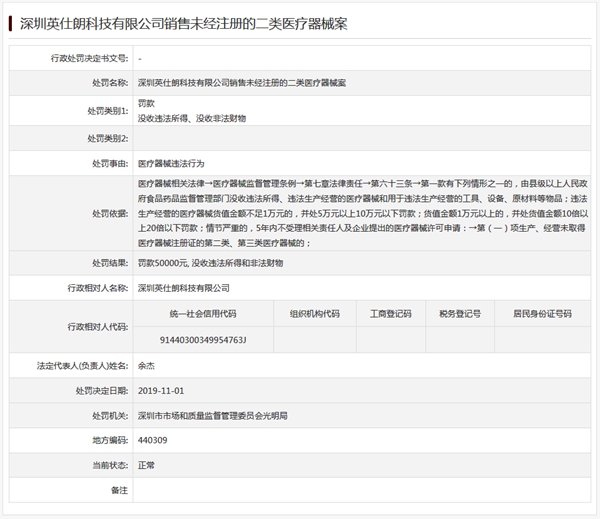Click the 组织机构代码 column header
The width and height of the screenshot is (600, 519).
point(315,314)
